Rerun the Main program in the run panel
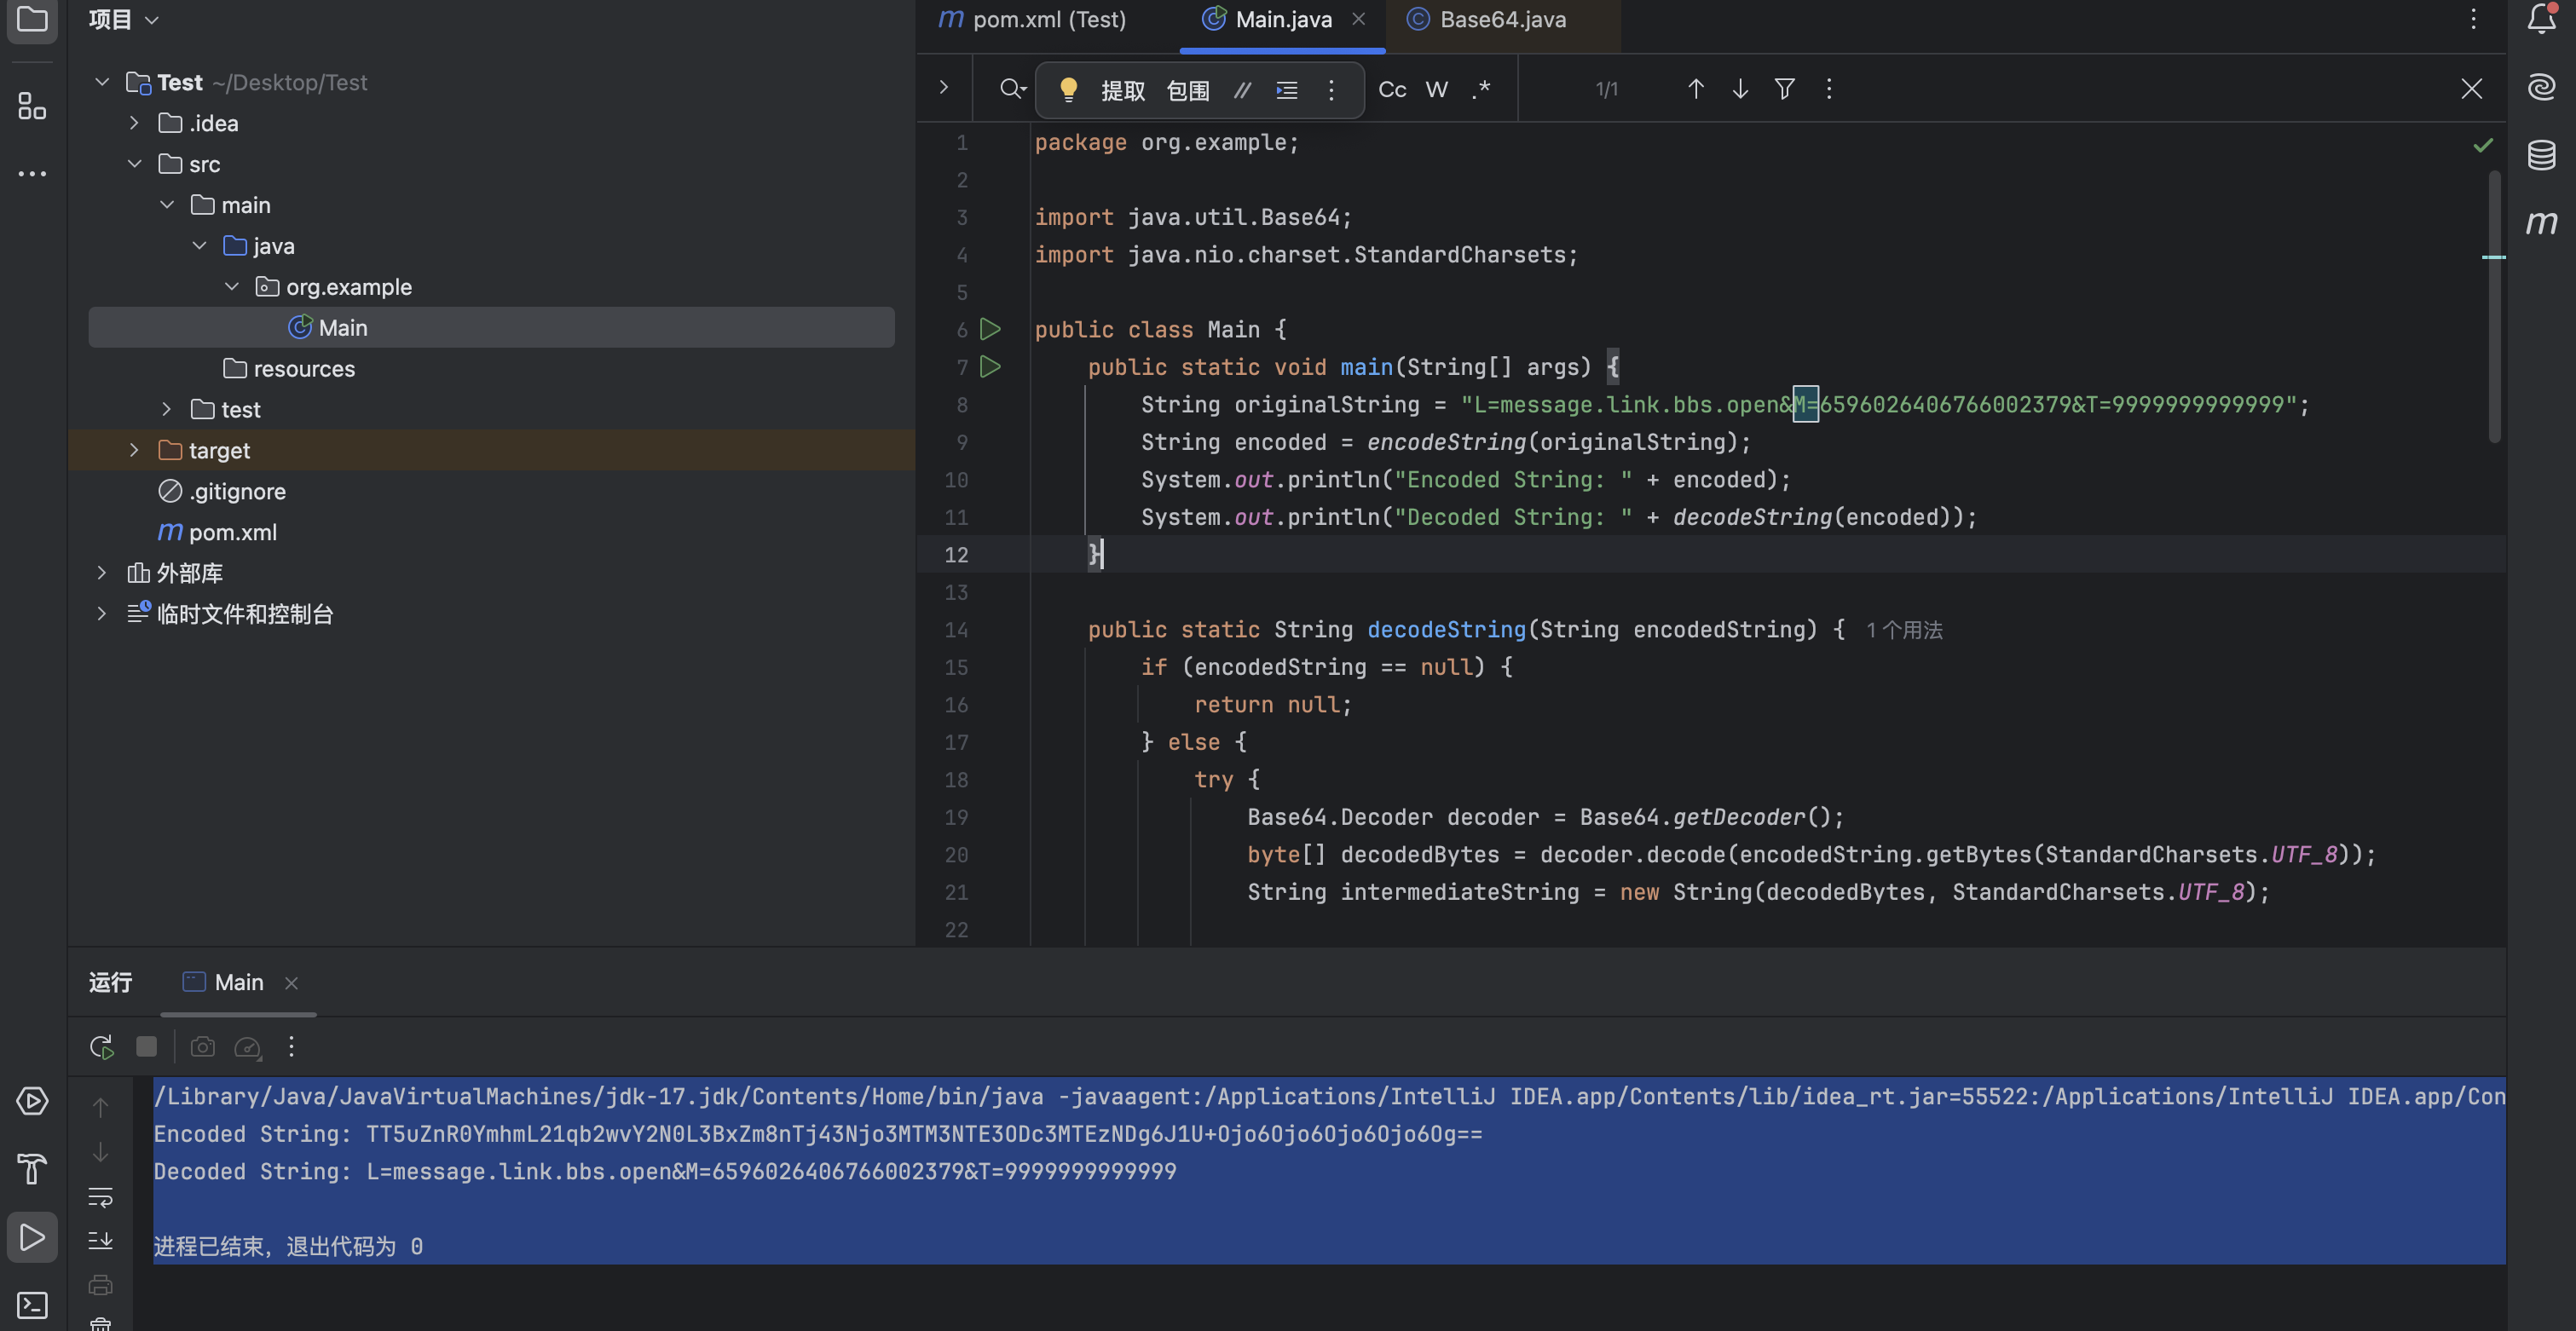Screen dimensions: 2576x1331 pos(101,1047)
